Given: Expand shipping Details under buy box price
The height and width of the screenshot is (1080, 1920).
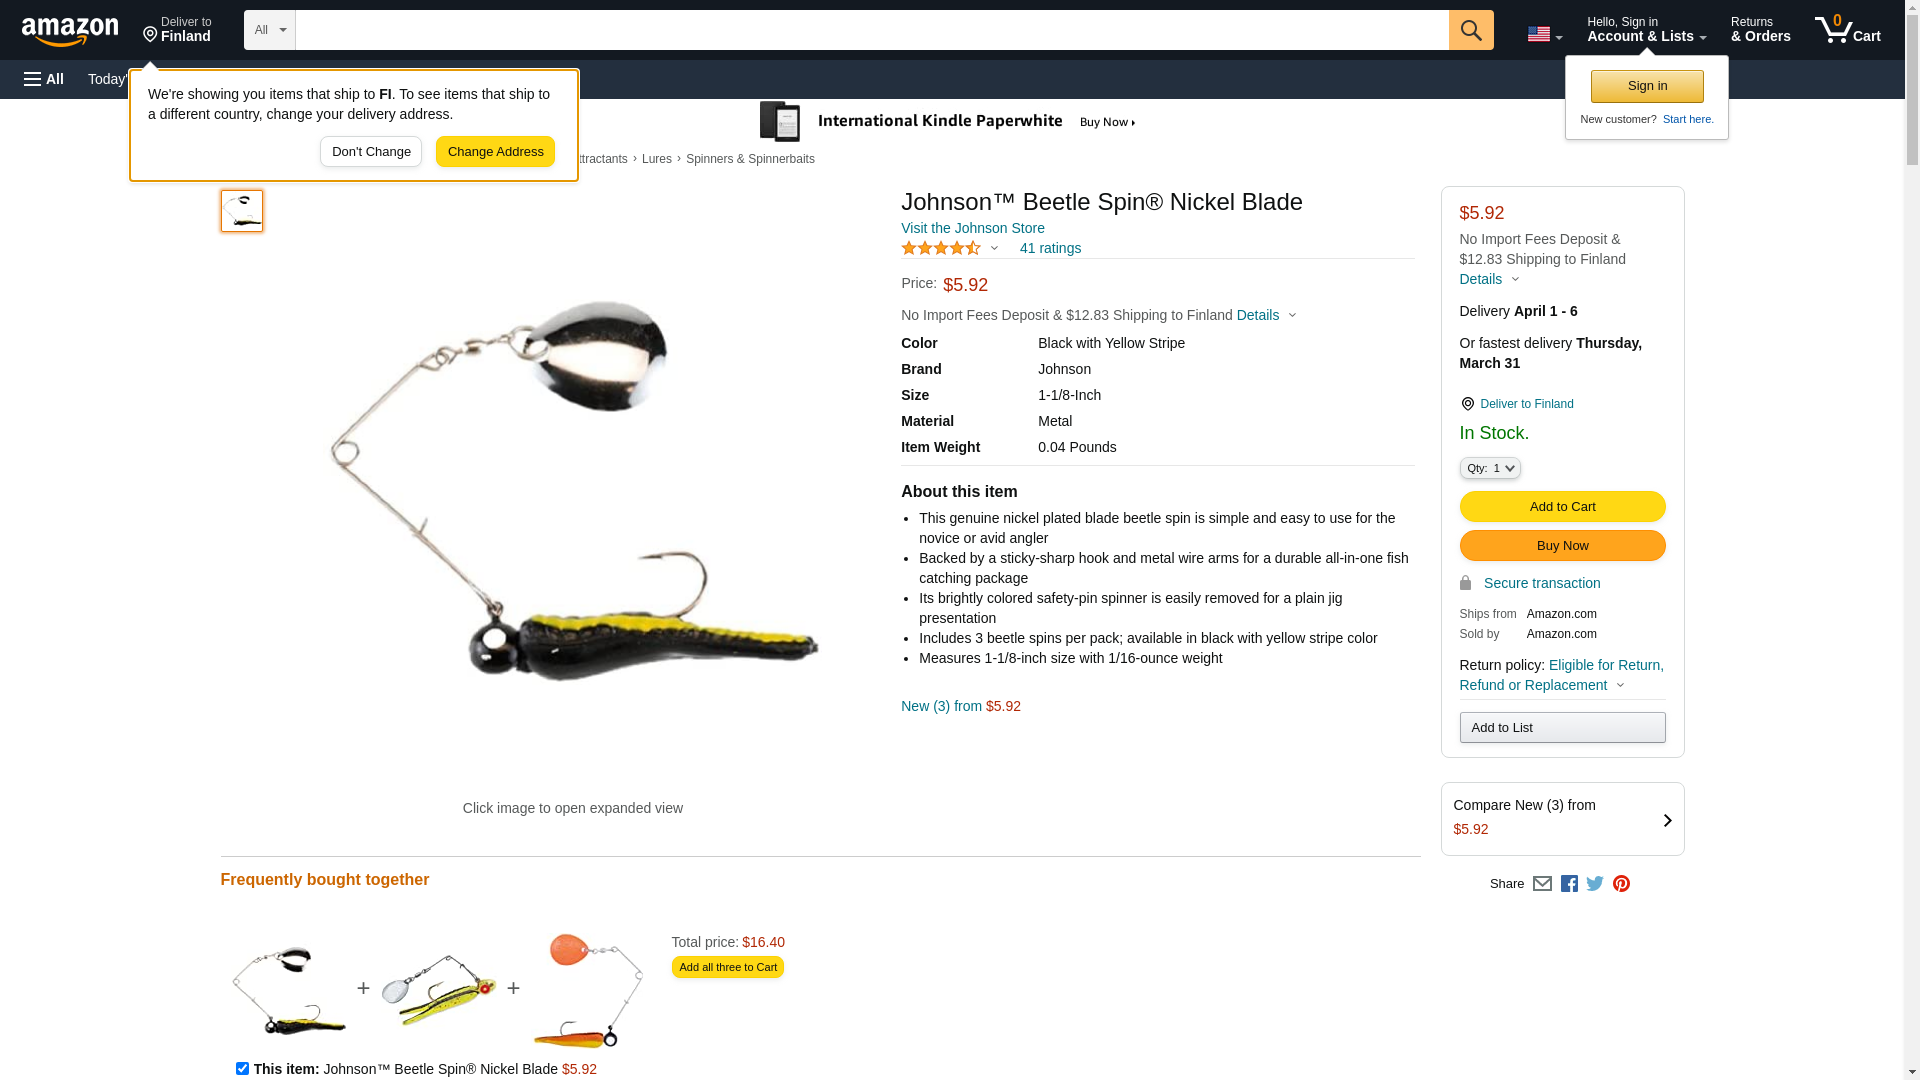Looking at the screenshot, I should point(1489,279).
